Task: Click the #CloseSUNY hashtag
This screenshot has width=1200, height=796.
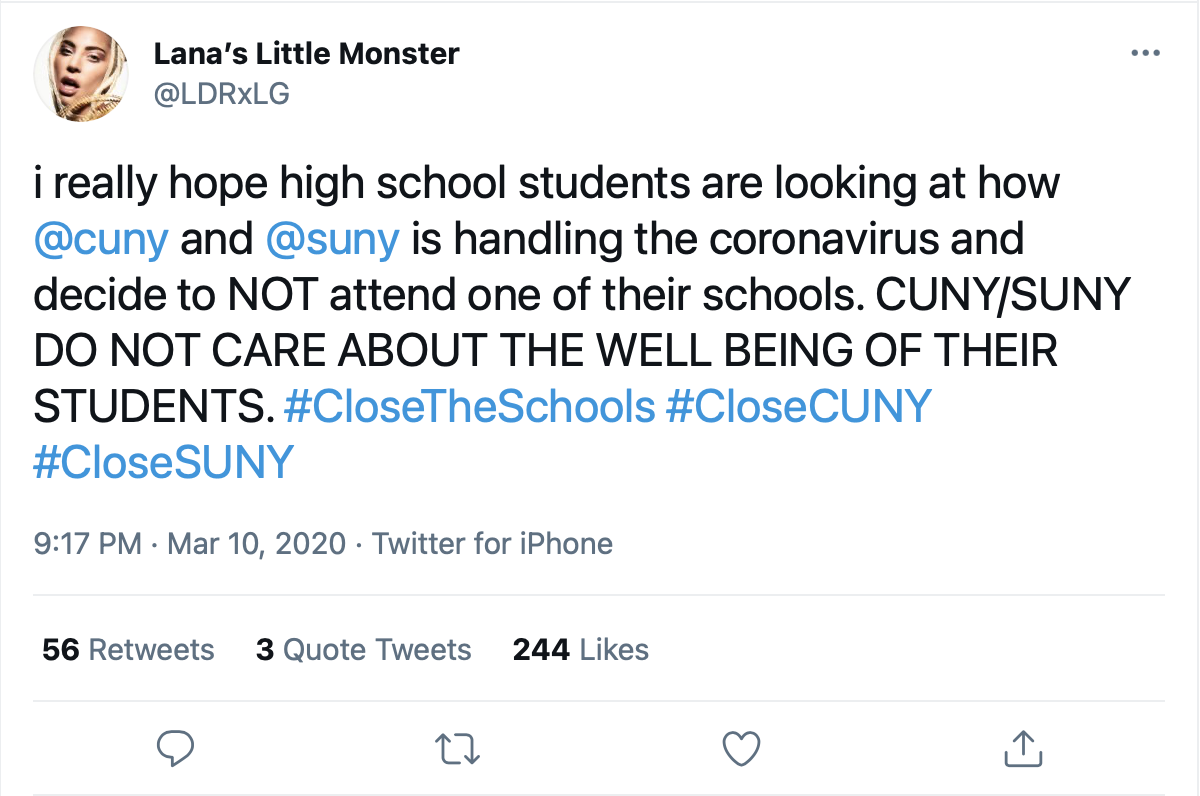Action: click(x=164, y=463)
